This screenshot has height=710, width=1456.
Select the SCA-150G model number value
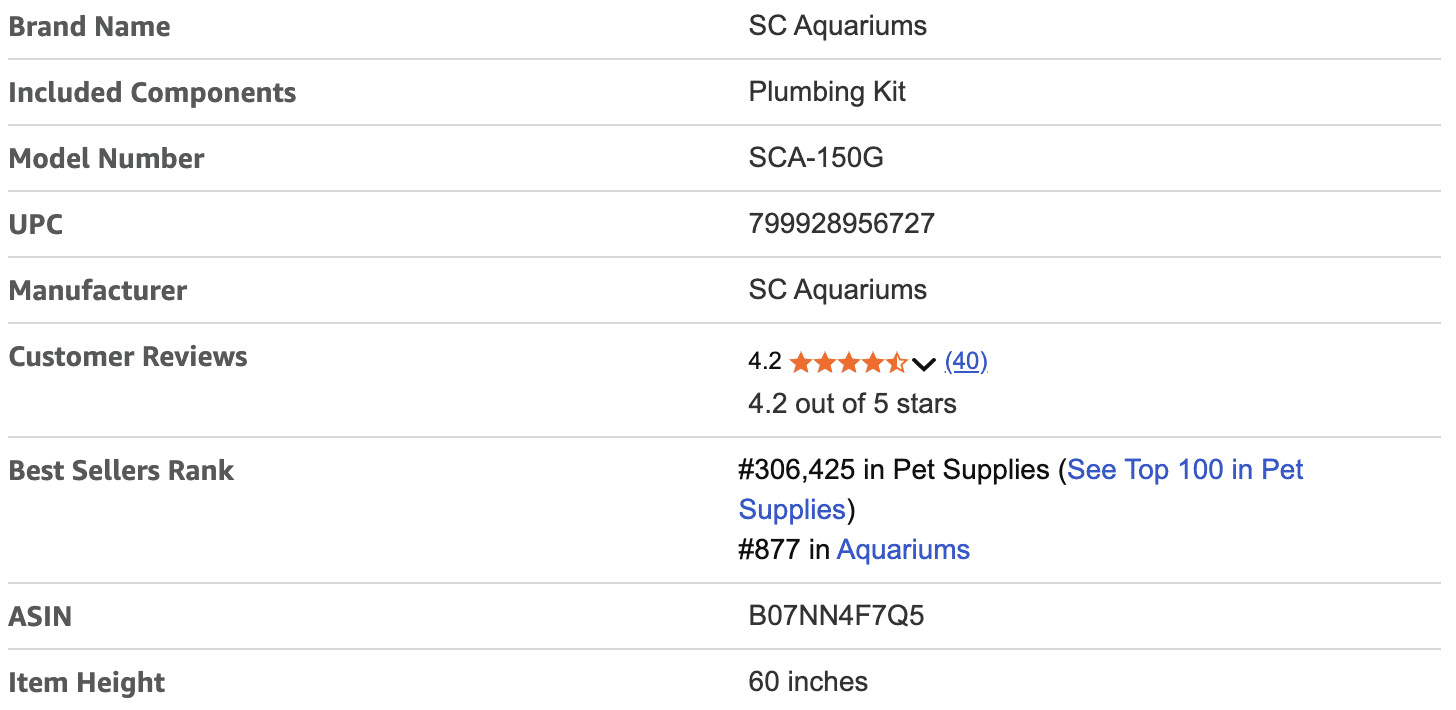[816, 158]
